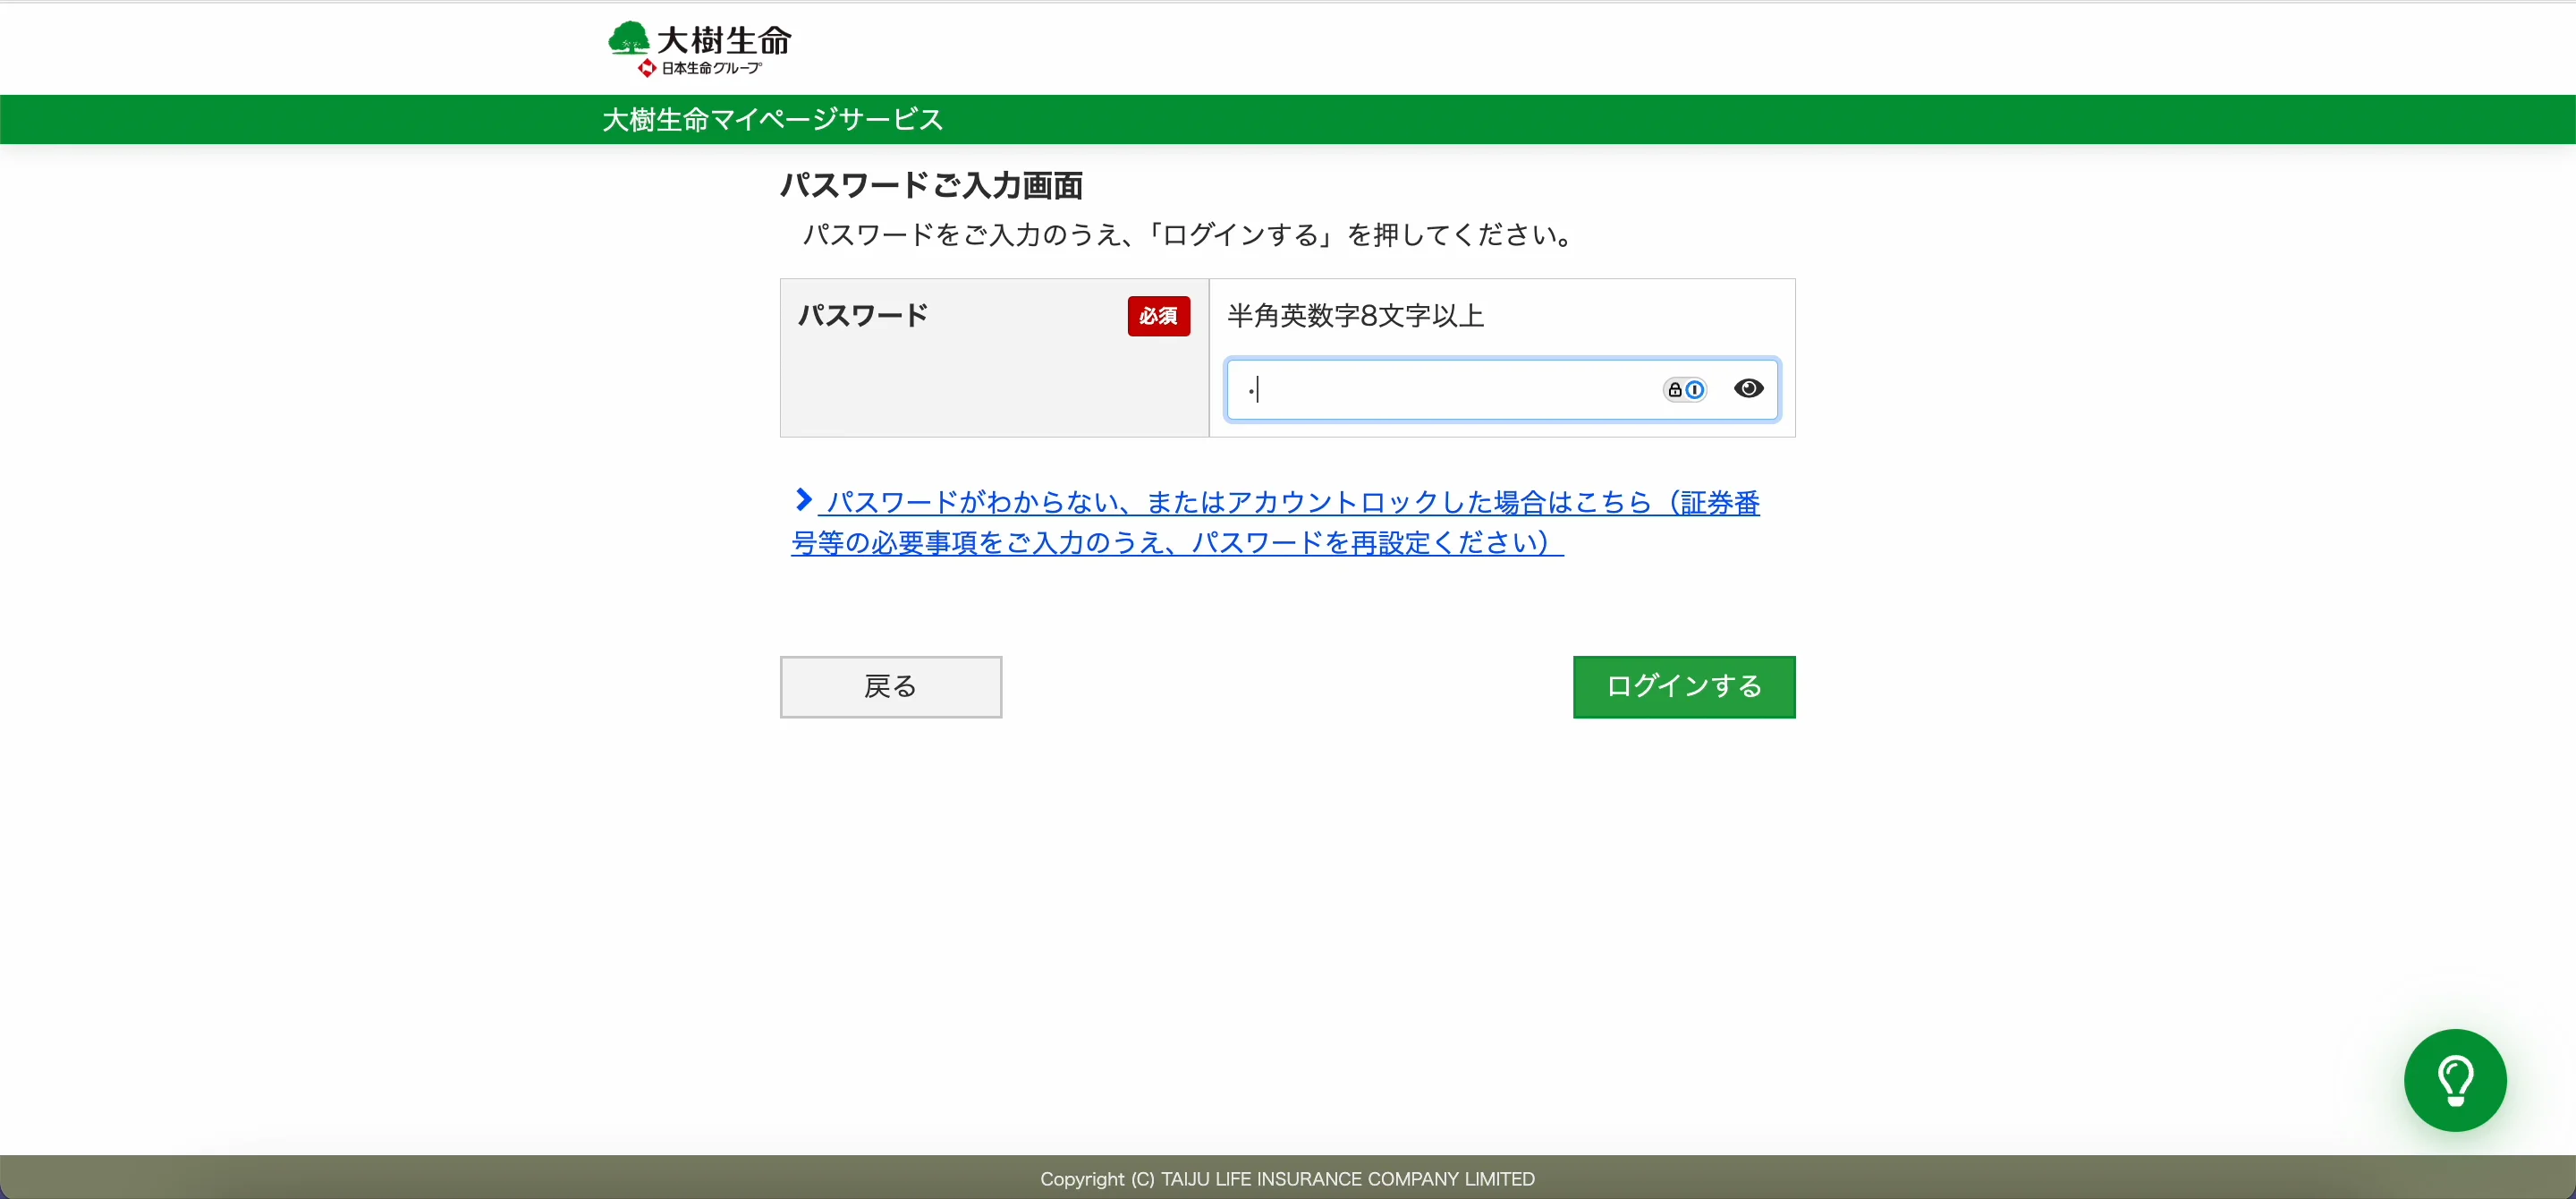Click the 戻る back button
The width and height of the screenshot is (2576, 1199).
pos(890,686)
